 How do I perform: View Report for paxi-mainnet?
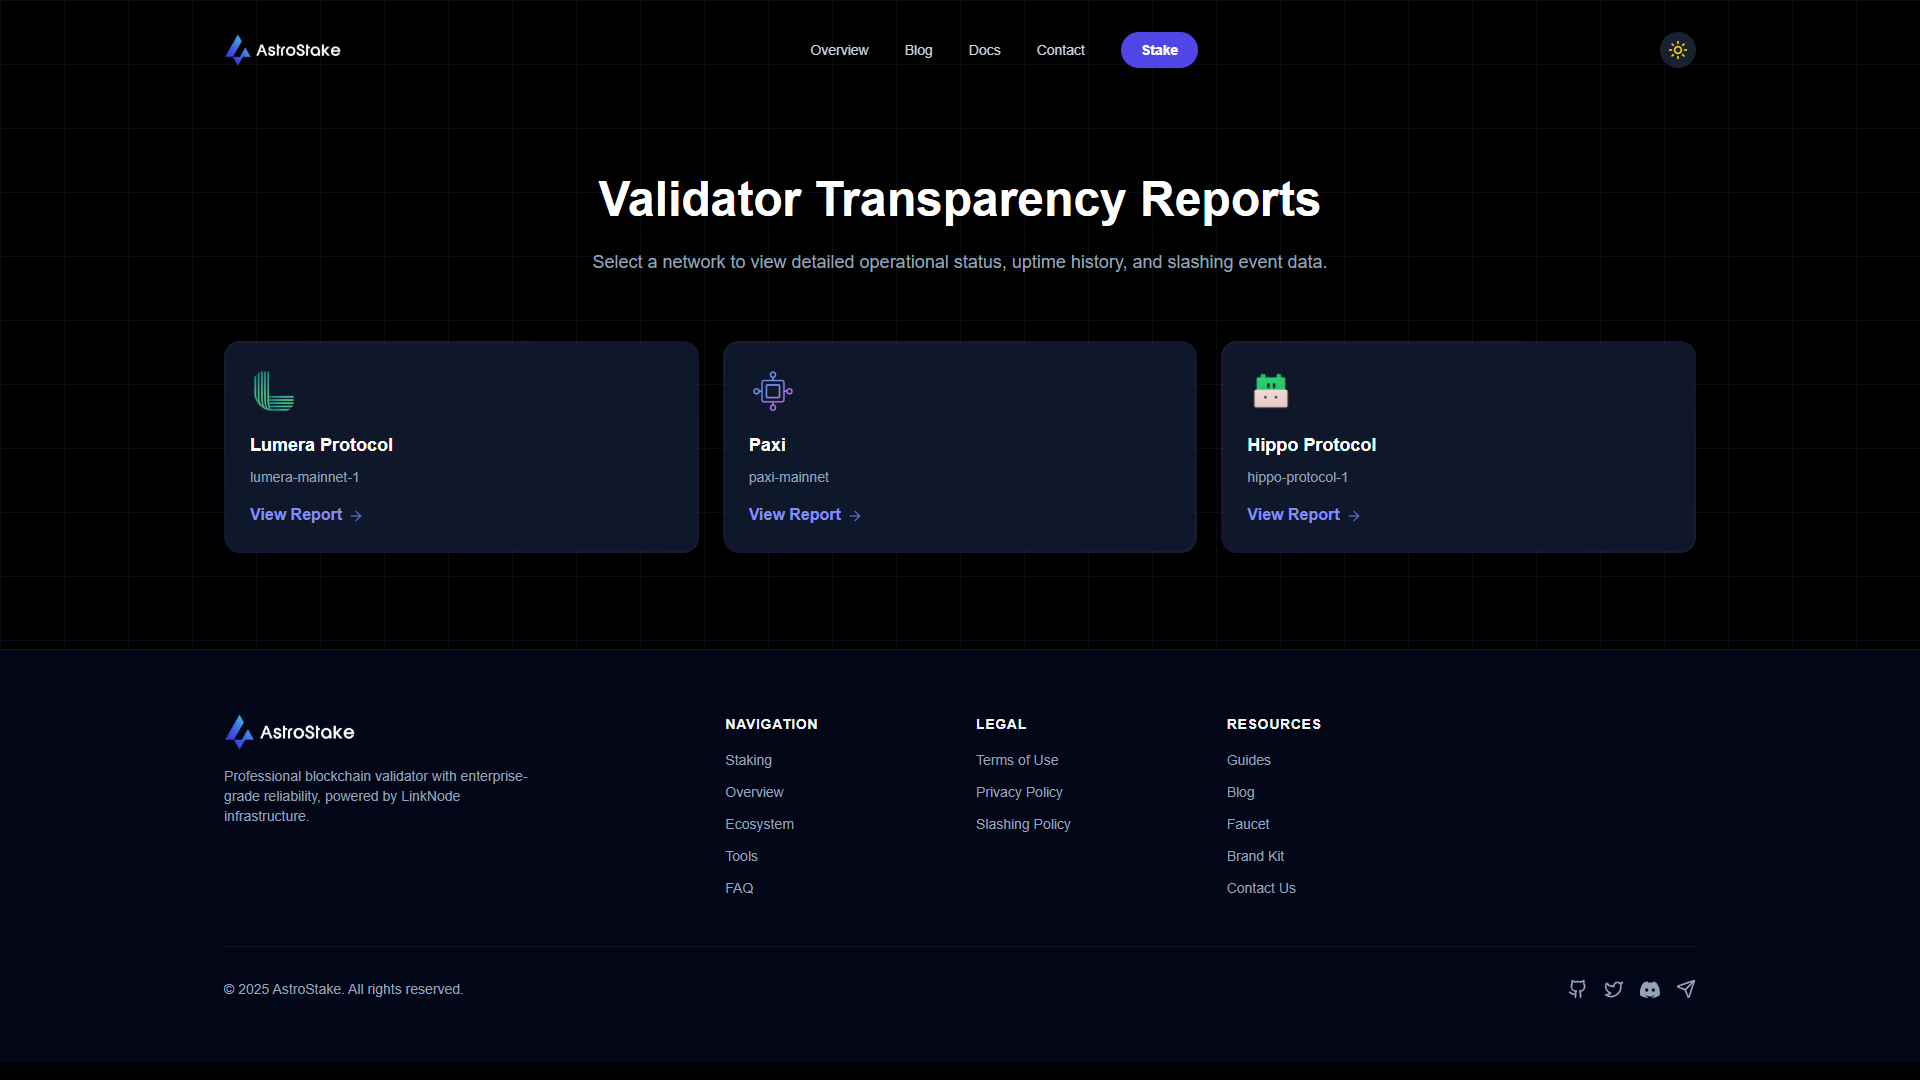(795, 514)
